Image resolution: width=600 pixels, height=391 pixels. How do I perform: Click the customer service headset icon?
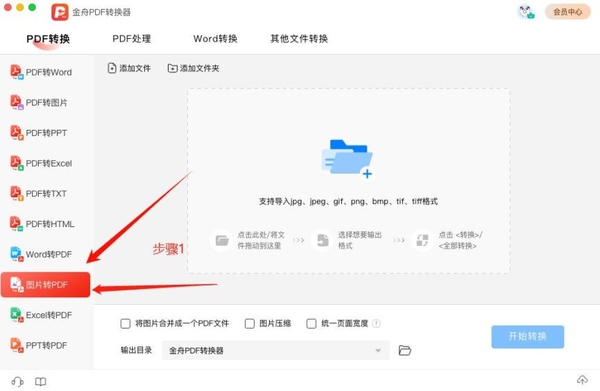click(17, 381)
